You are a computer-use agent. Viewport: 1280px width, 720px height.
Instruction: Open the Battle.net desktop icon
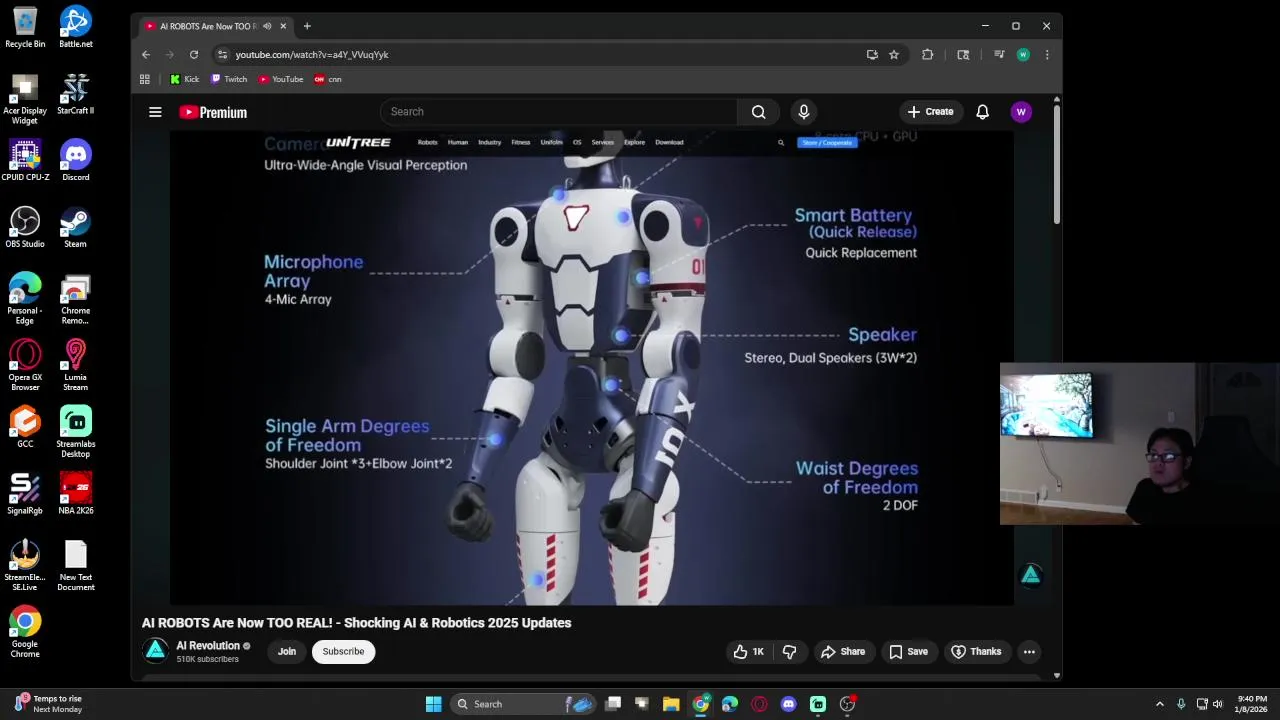click(x=75, y=27)
